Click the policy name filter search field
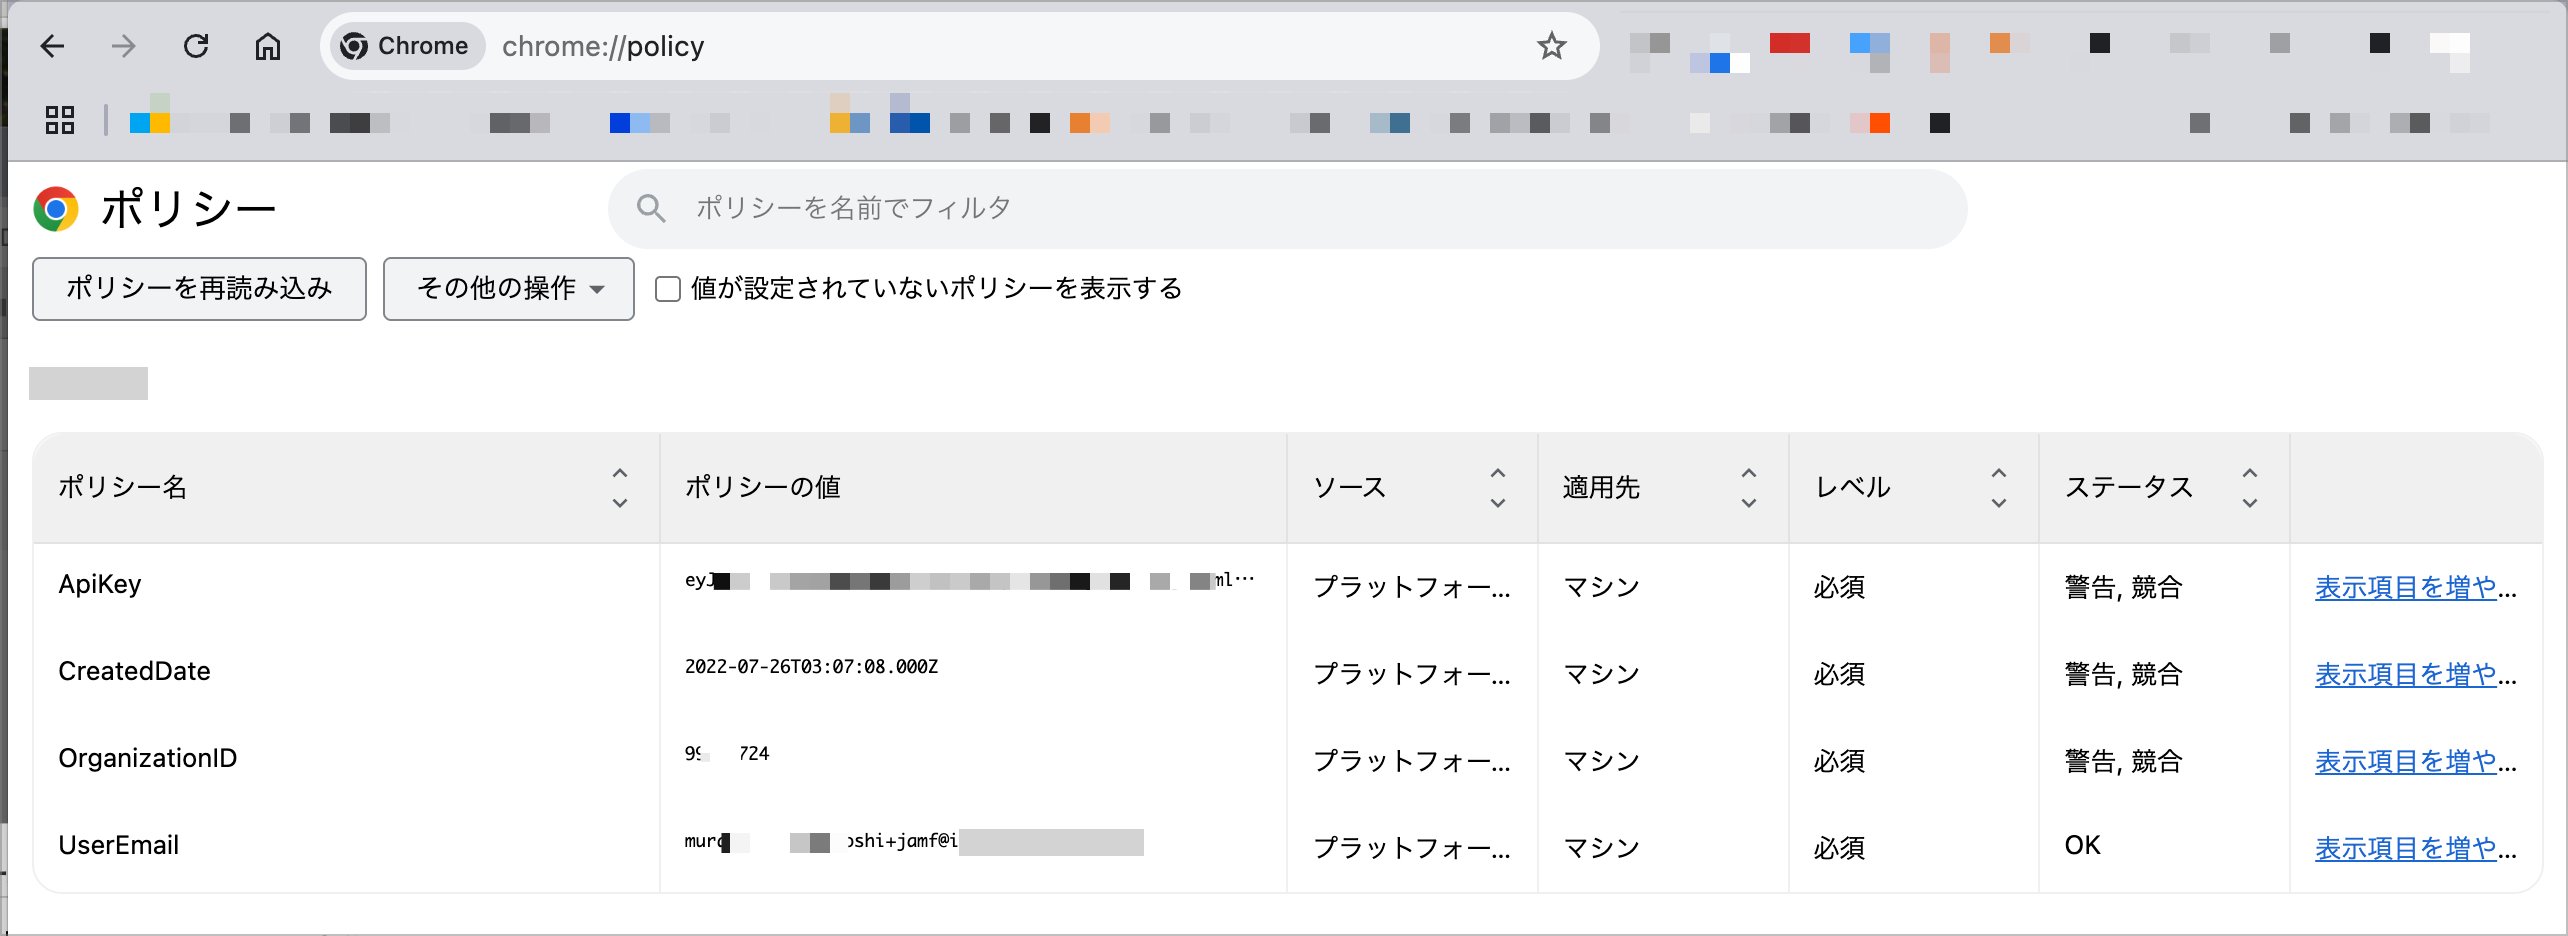The height and width of the screenshot is (936, 2568). click(1287, 208)
